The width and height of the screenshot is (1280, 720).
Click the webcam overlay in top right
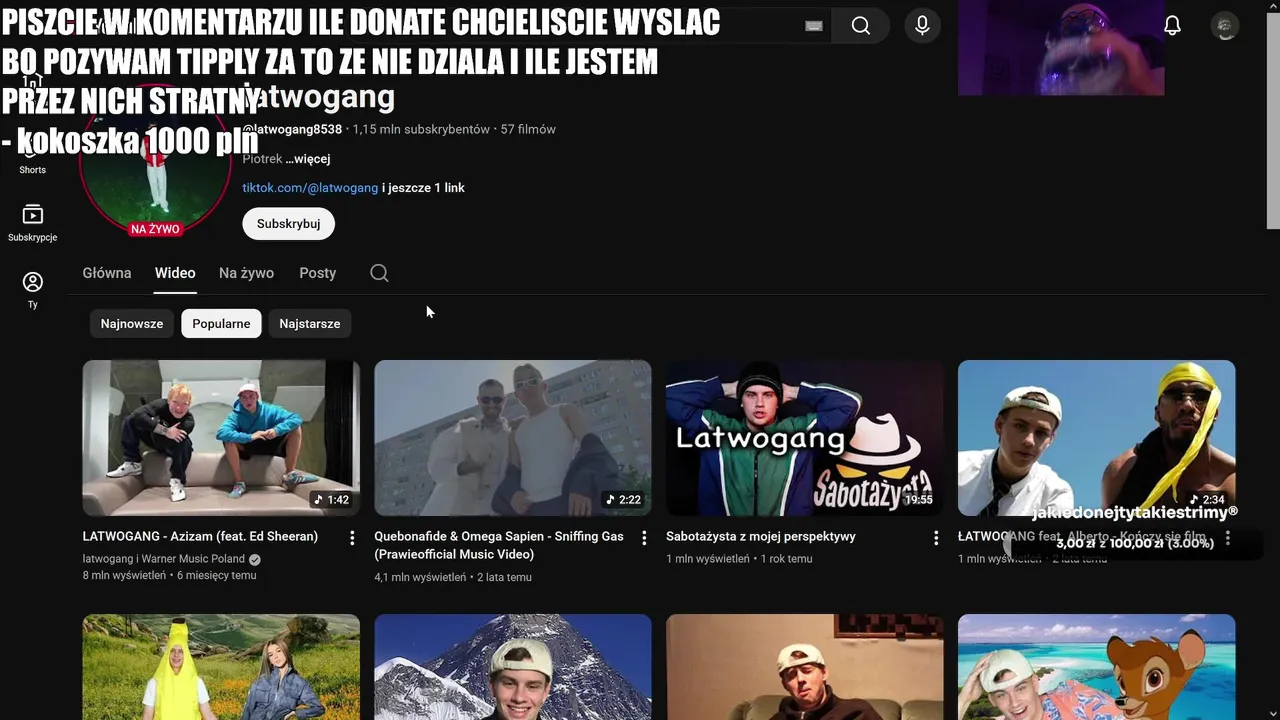(x=1061, y=48)
